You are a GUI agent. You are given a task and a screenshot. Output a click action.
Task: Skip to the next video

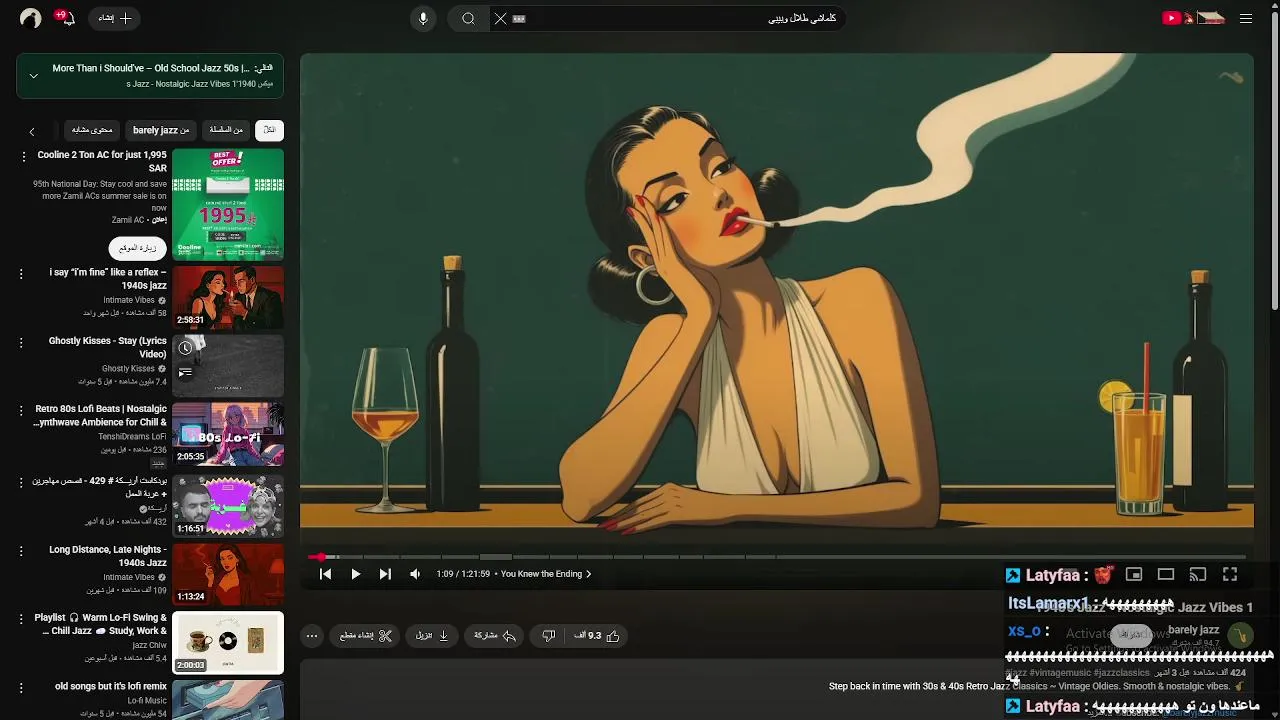385,574
